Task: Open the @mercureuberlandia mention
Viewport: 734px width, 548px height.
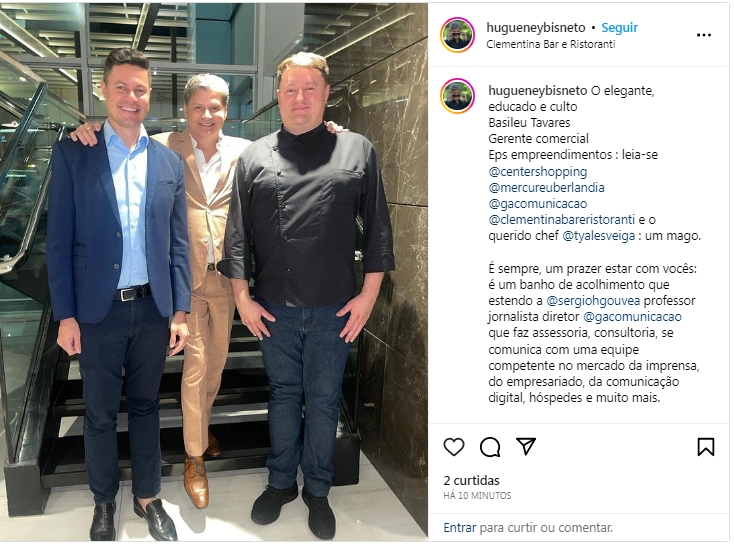Action: [546, 188]
